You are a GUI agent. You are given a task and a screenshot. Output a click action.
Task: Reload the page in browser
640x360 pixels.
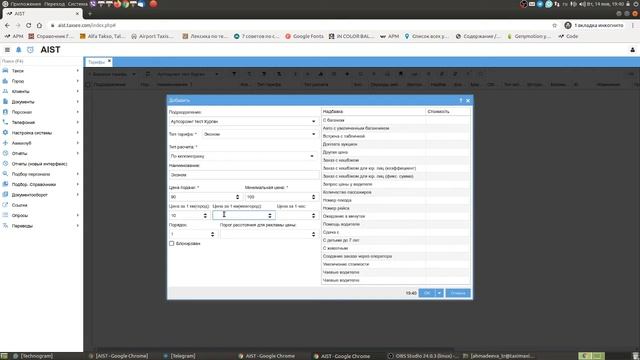(x=29, y=25)
